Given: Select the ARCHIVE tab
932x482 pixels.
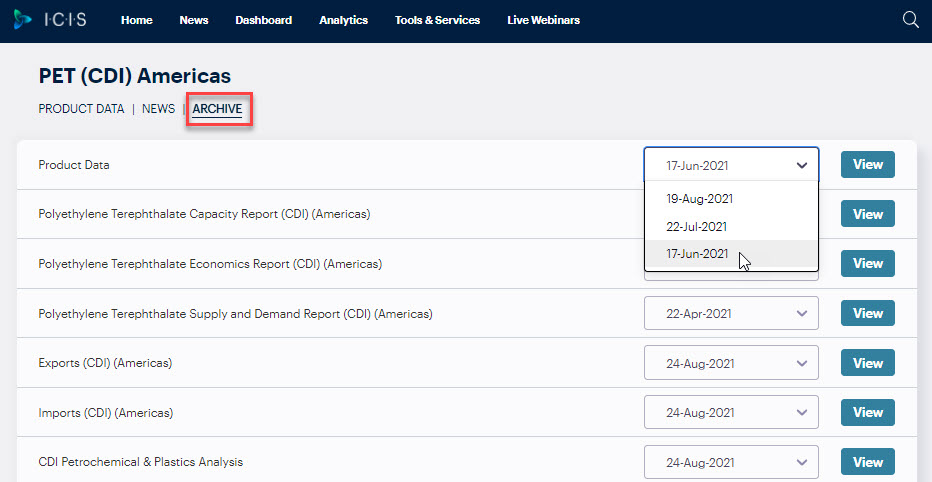Looking at the screenshot, I should pos(218,109).
